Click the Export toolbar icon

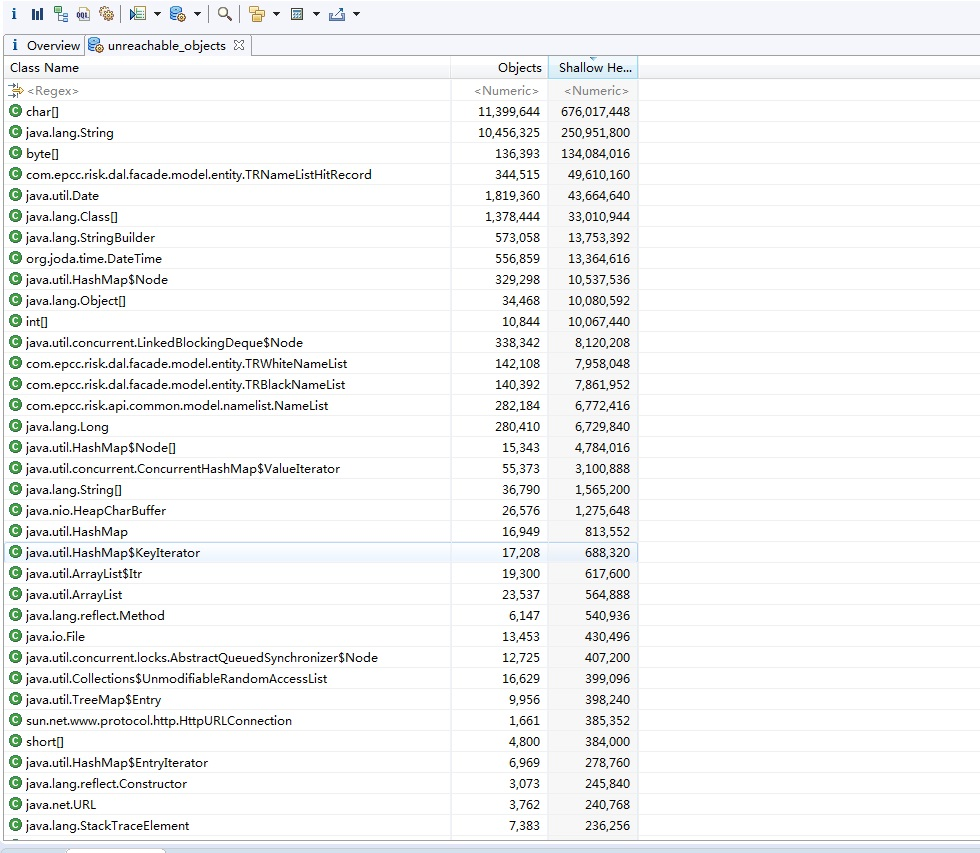pos(337,14)
